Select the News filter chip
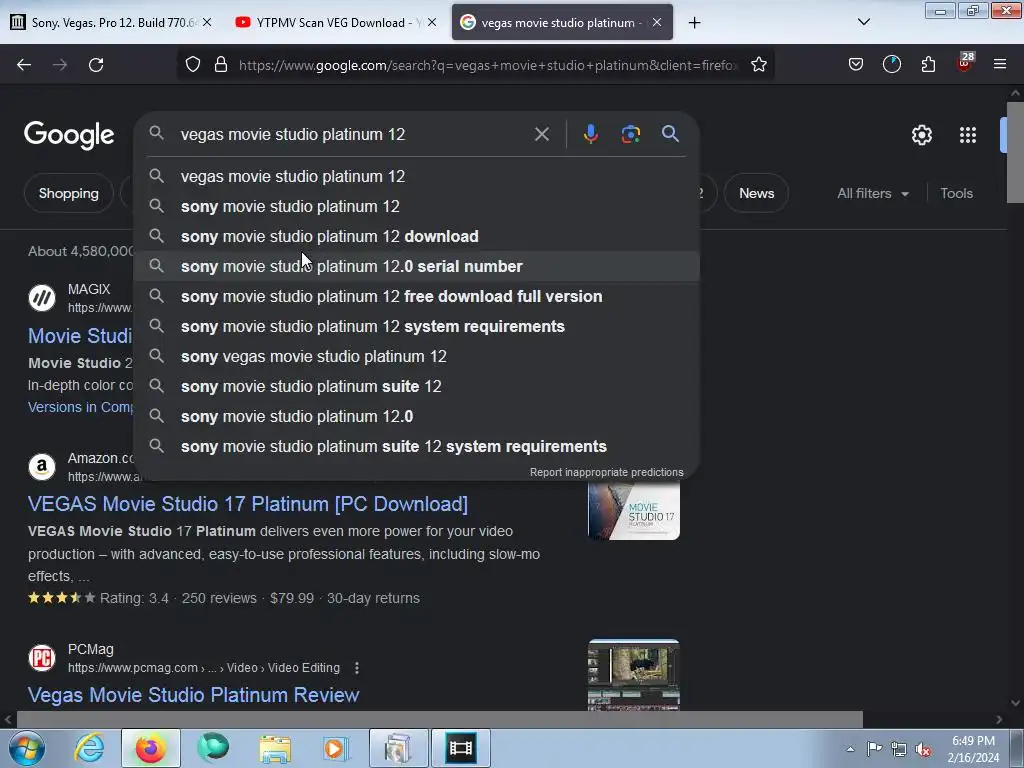The image size is (1024, 768). click(x=756, y=193)
